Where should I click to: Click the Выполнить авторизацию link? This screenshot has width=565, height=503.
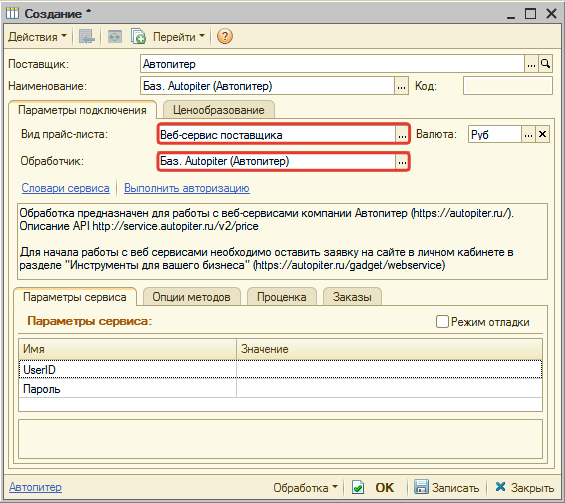[187, 188]
